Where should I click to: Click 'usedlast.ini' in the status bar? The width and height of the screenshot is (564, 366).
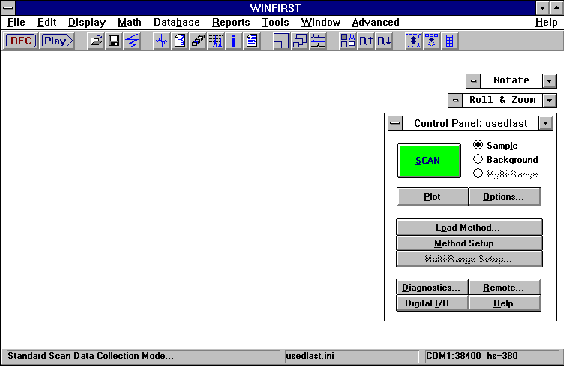[310, 356]
